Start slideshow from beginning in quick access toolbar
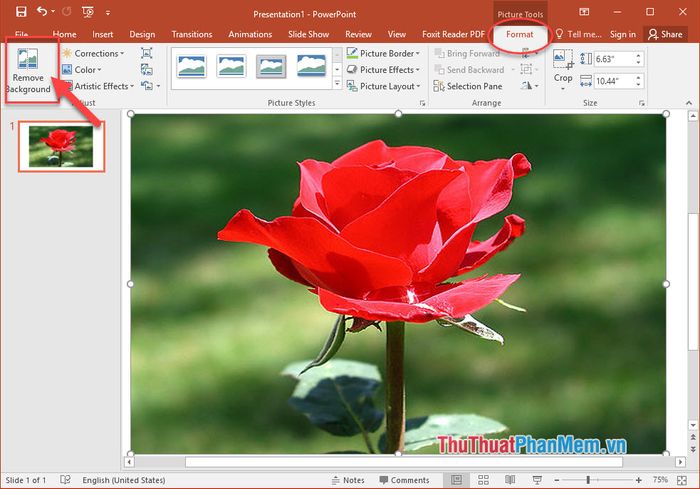 coord(88,12)
